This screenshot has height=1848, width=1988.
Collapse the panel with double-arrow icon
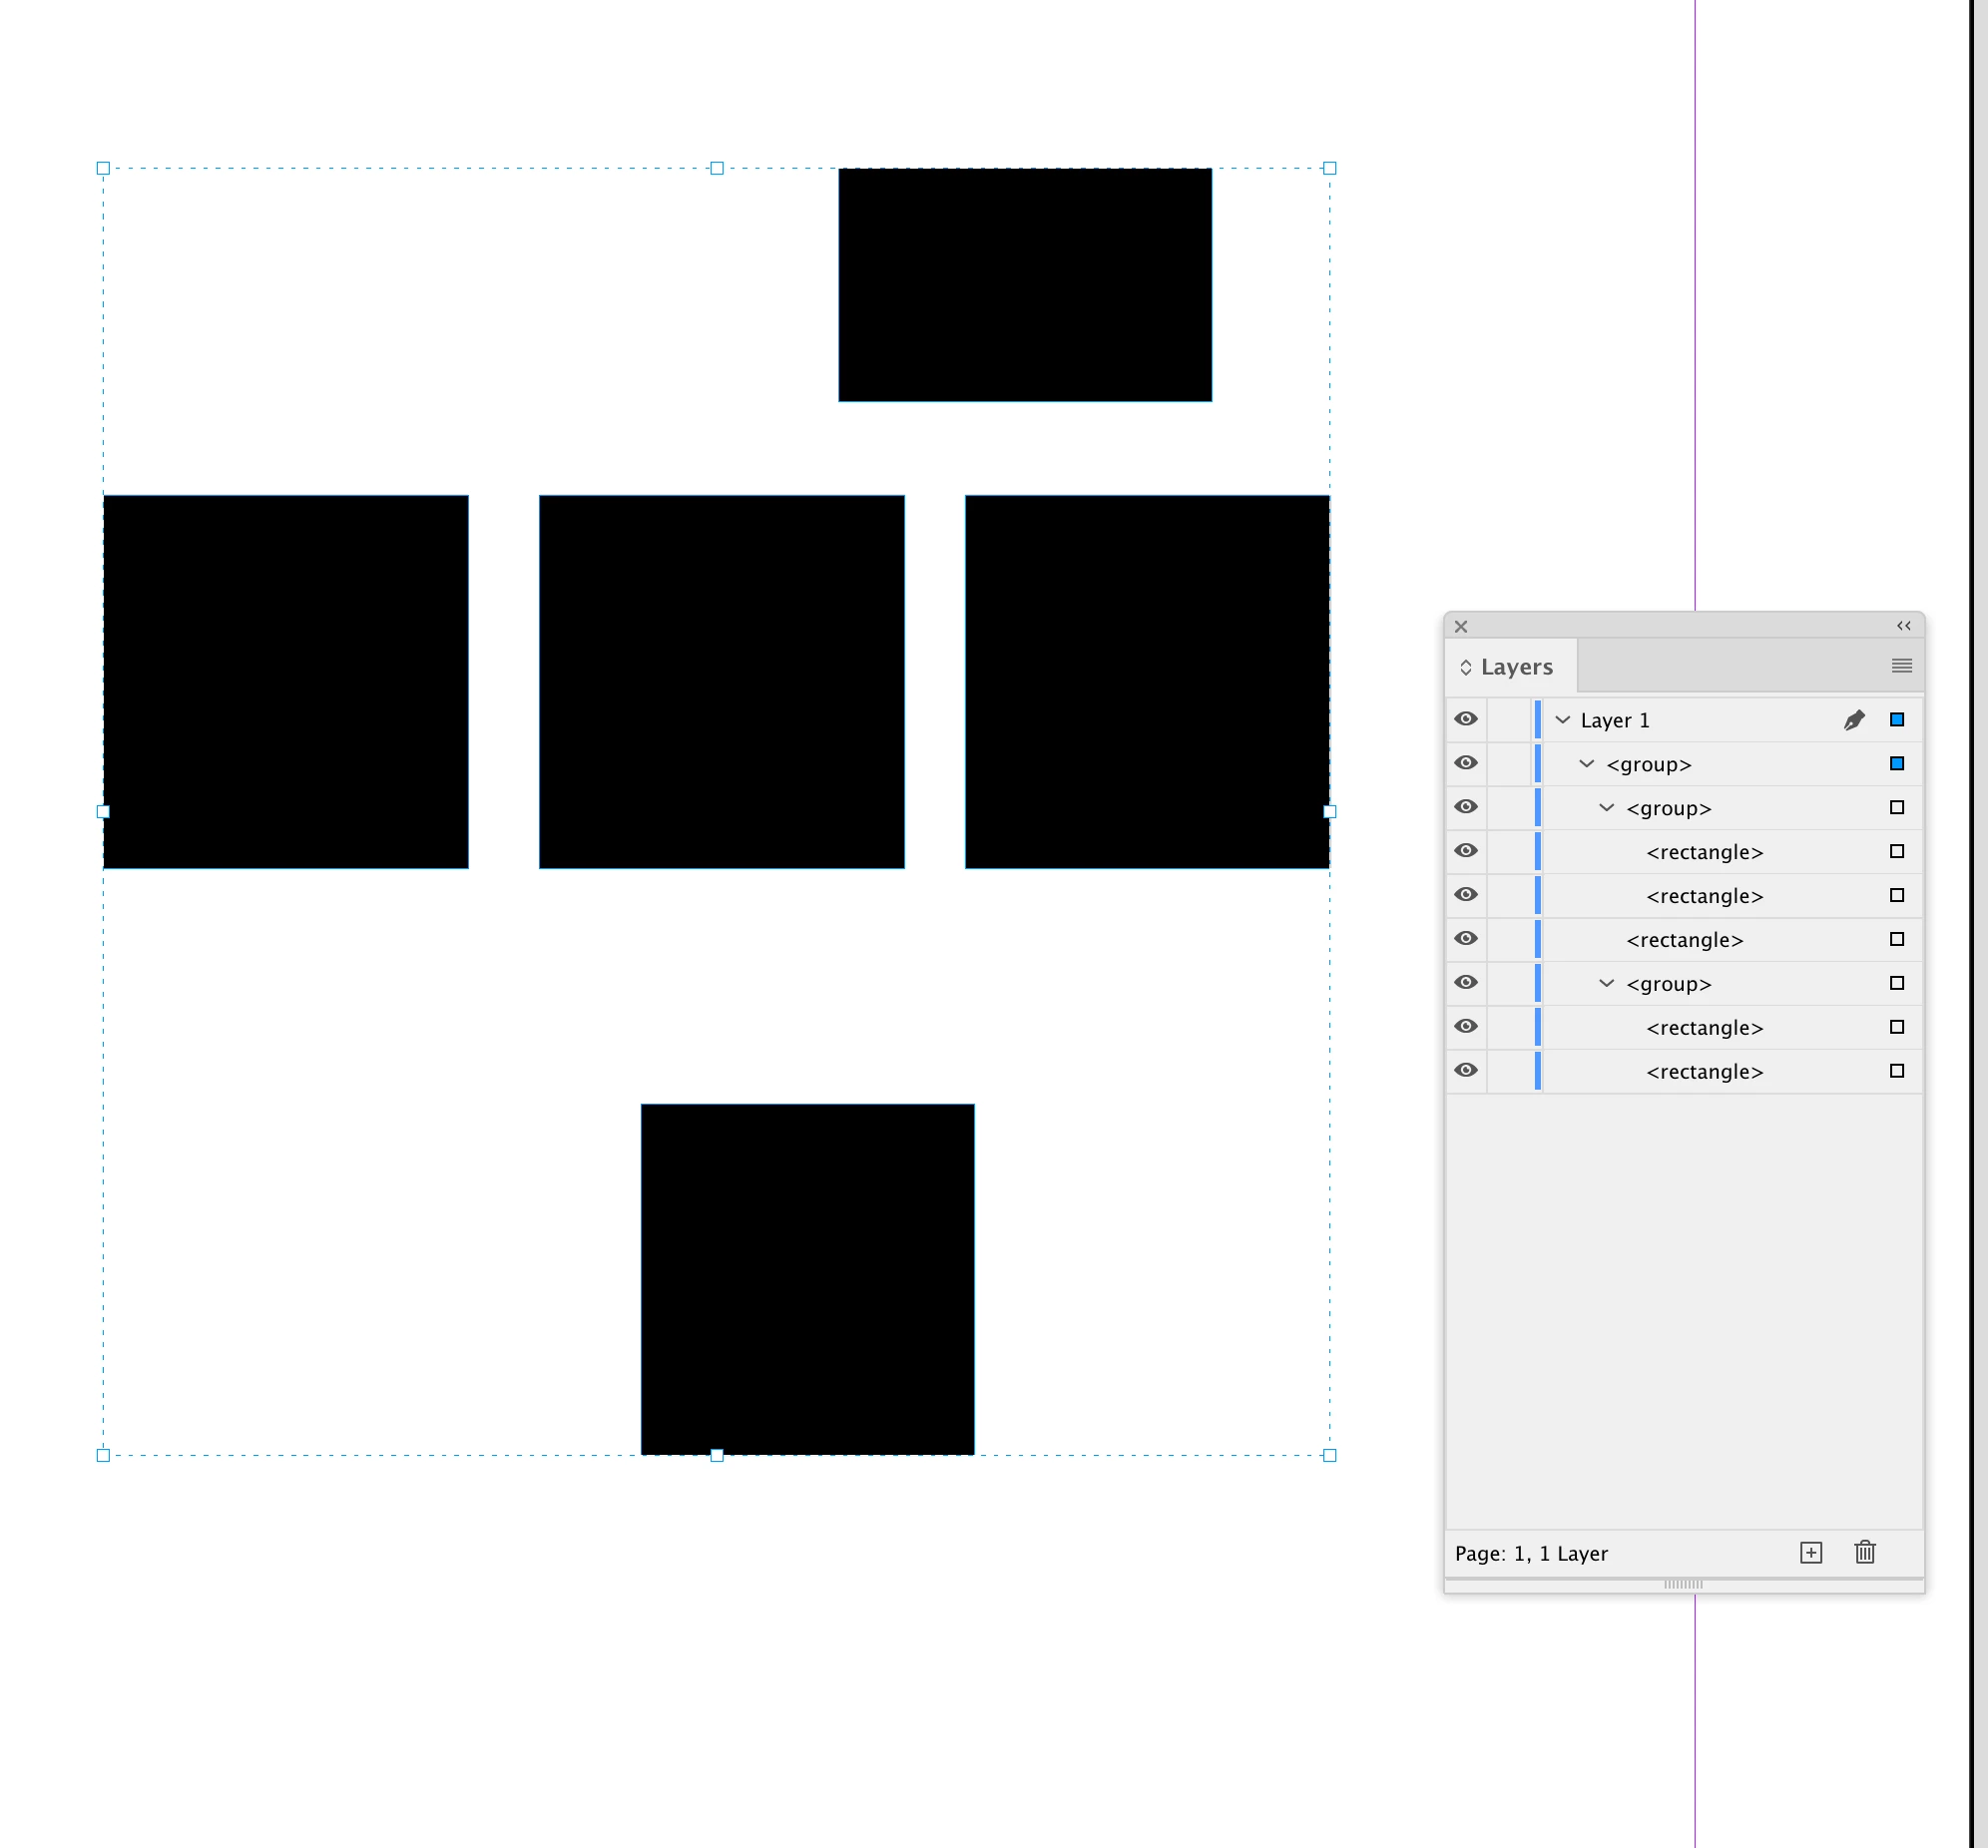tap(1903, 626)
